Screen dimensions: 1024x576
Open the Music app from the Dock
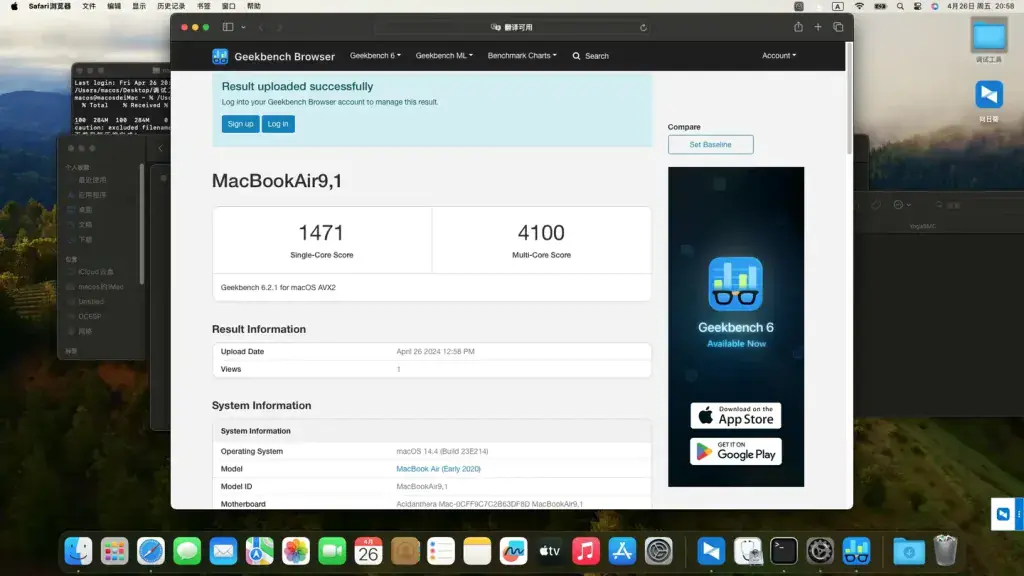point(586,551)
